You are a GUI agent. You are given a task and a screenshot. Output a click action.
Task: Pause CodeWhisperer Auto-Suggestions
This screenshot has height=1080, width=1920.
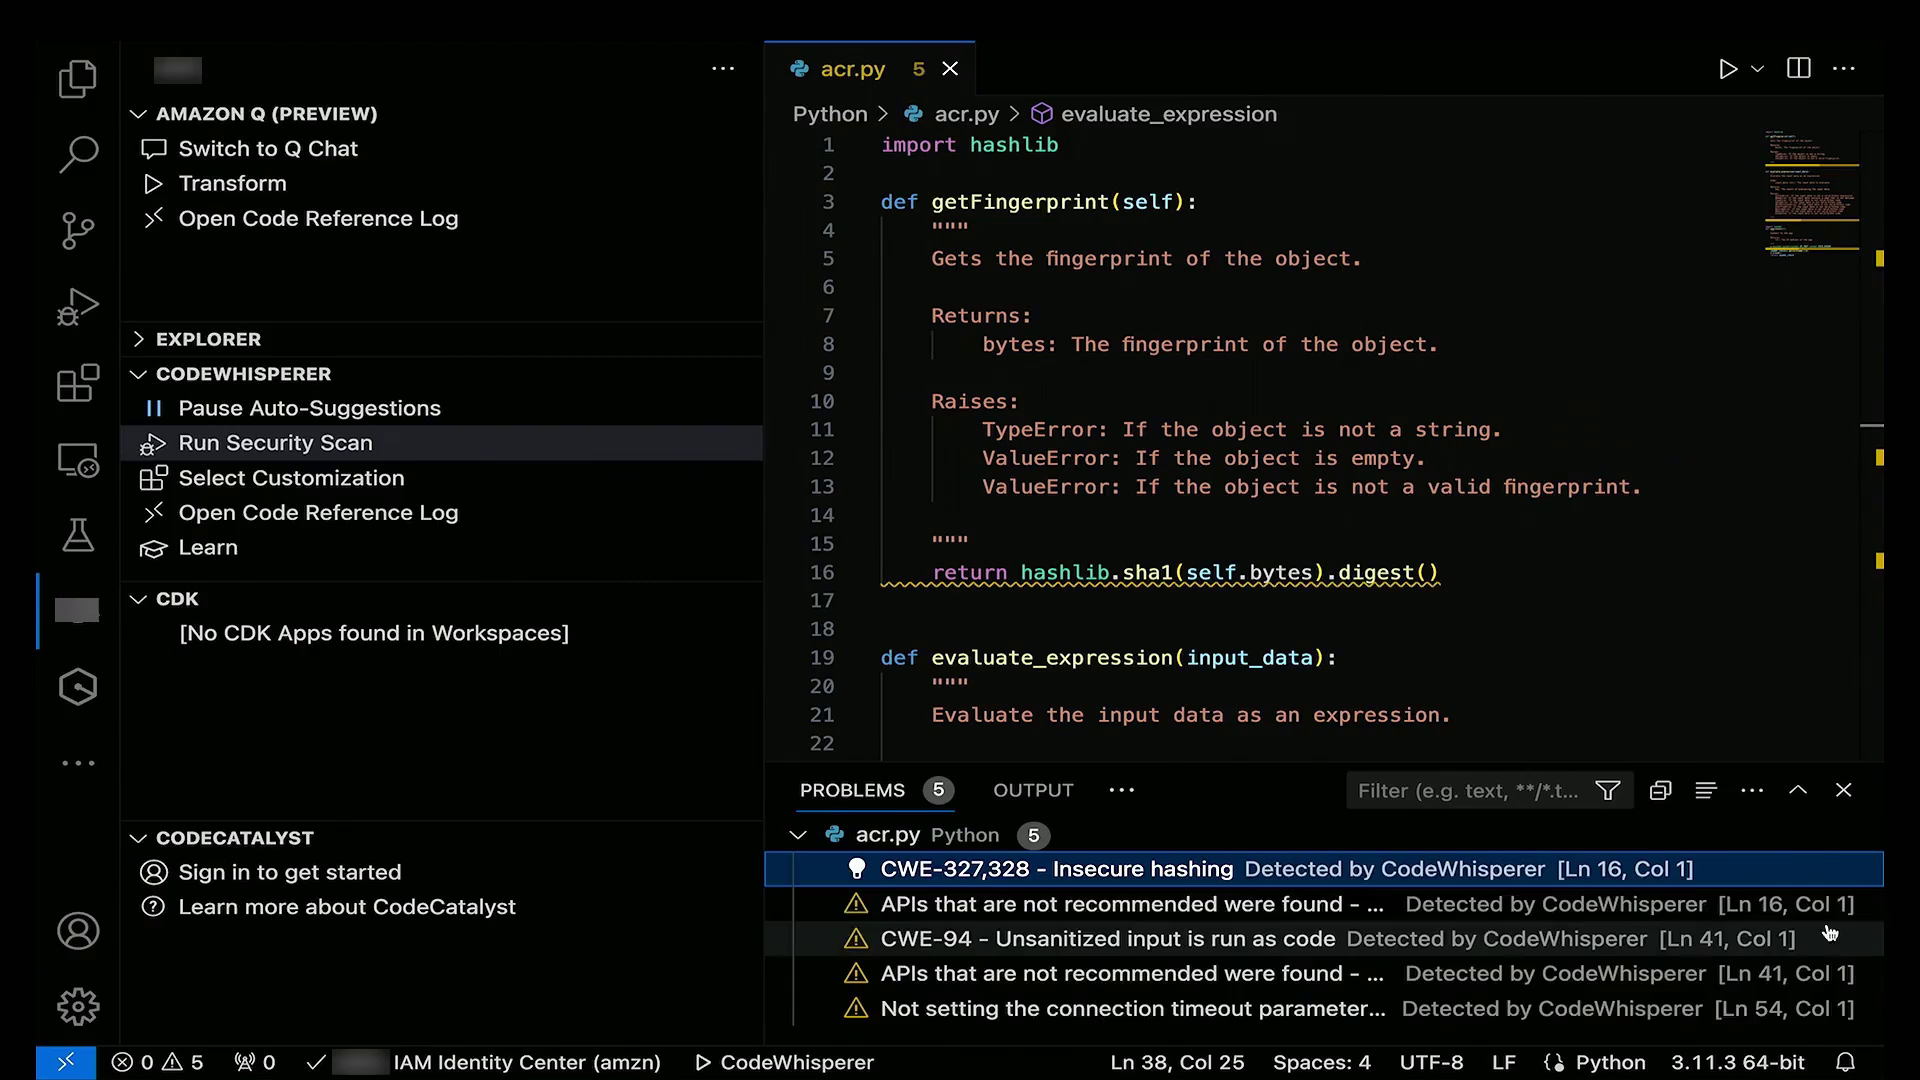point(309,408)
